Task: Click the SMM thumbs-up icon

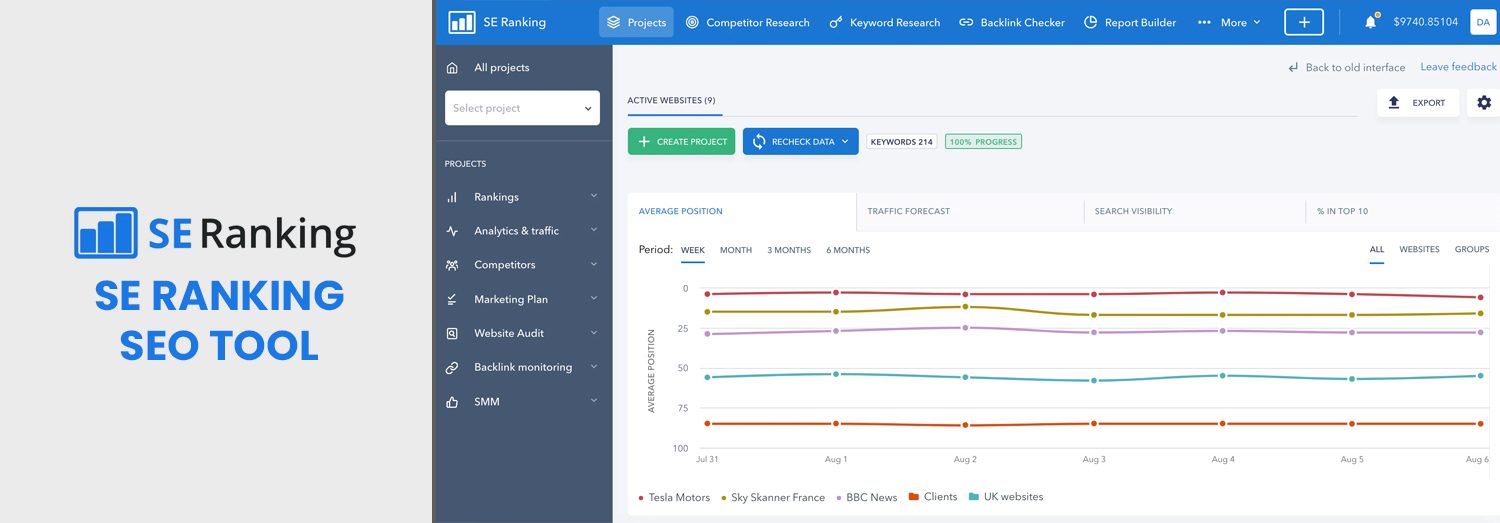Action: coord(452,402)
